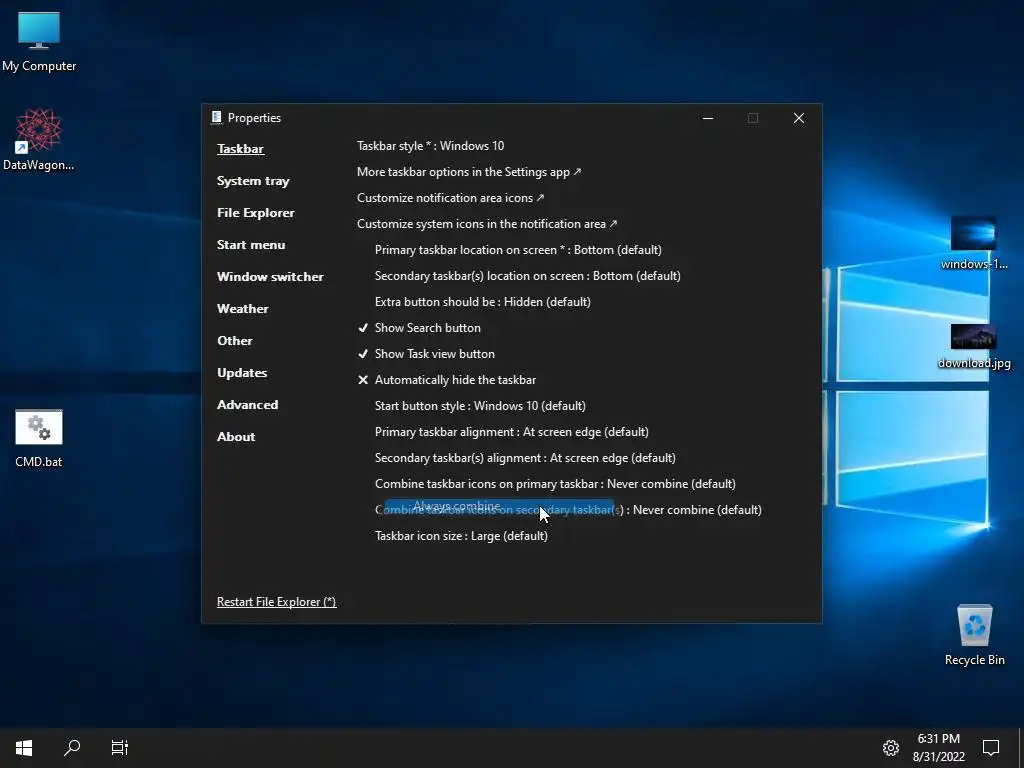Open More taskbar options in Settings app link
Screen dimensions: 1024x768
click(x=469, y=172)
